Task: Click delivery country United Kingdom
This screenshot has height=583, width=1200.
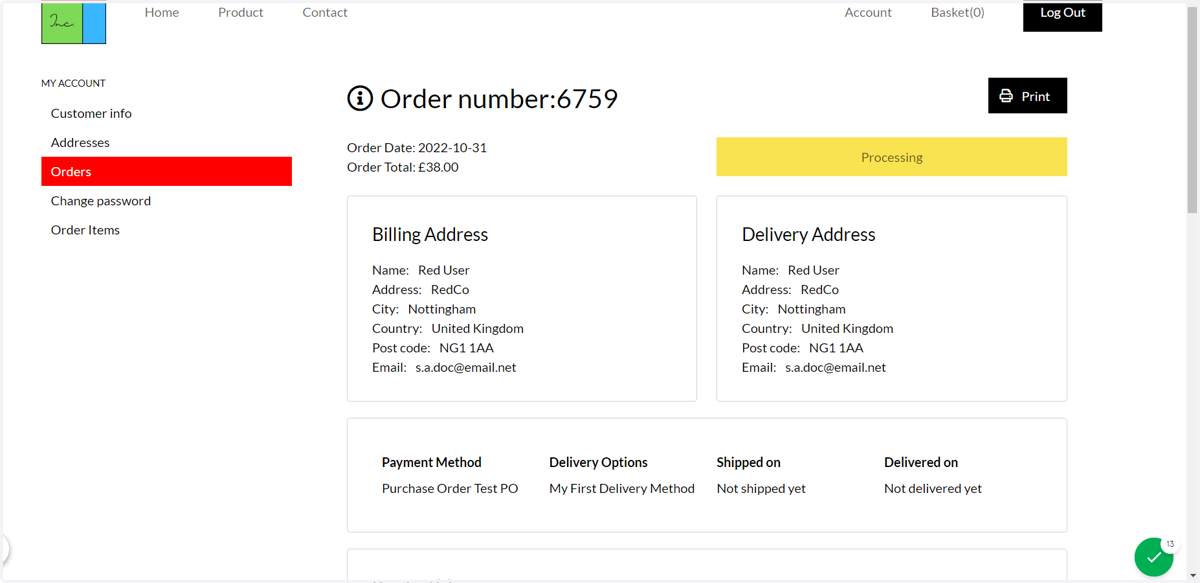Action: click(x=847, y=328)
